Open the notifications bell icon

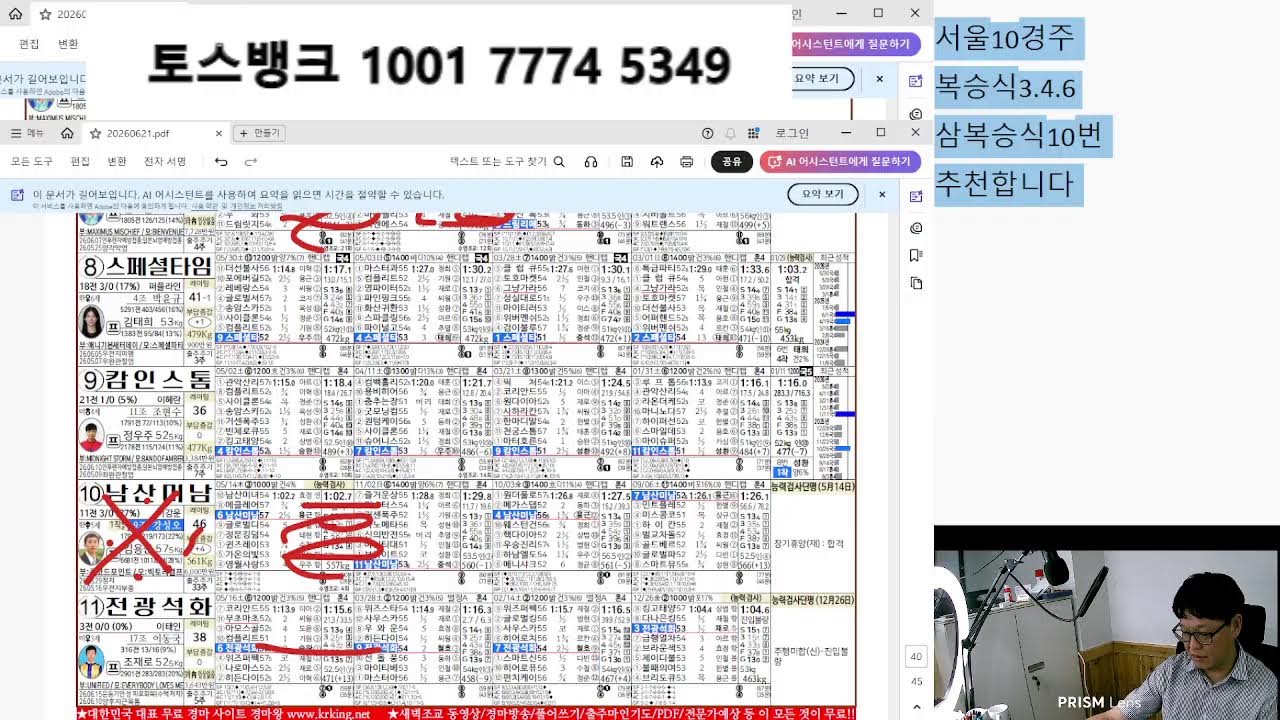coord(731,133)
